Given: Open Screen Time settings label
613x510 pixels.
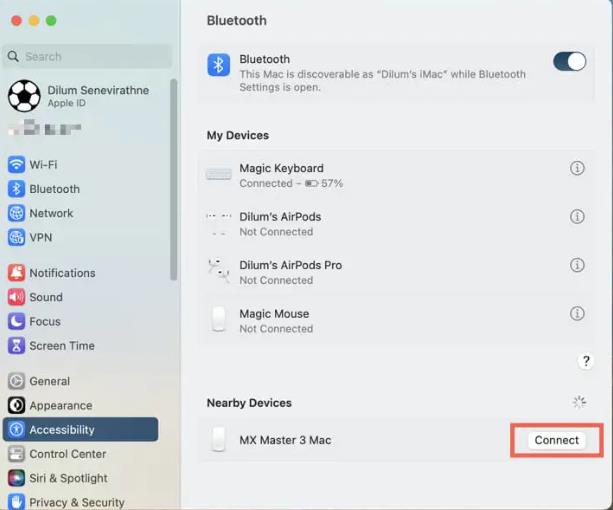Looking at the screenshot, I should click(62, 345).
